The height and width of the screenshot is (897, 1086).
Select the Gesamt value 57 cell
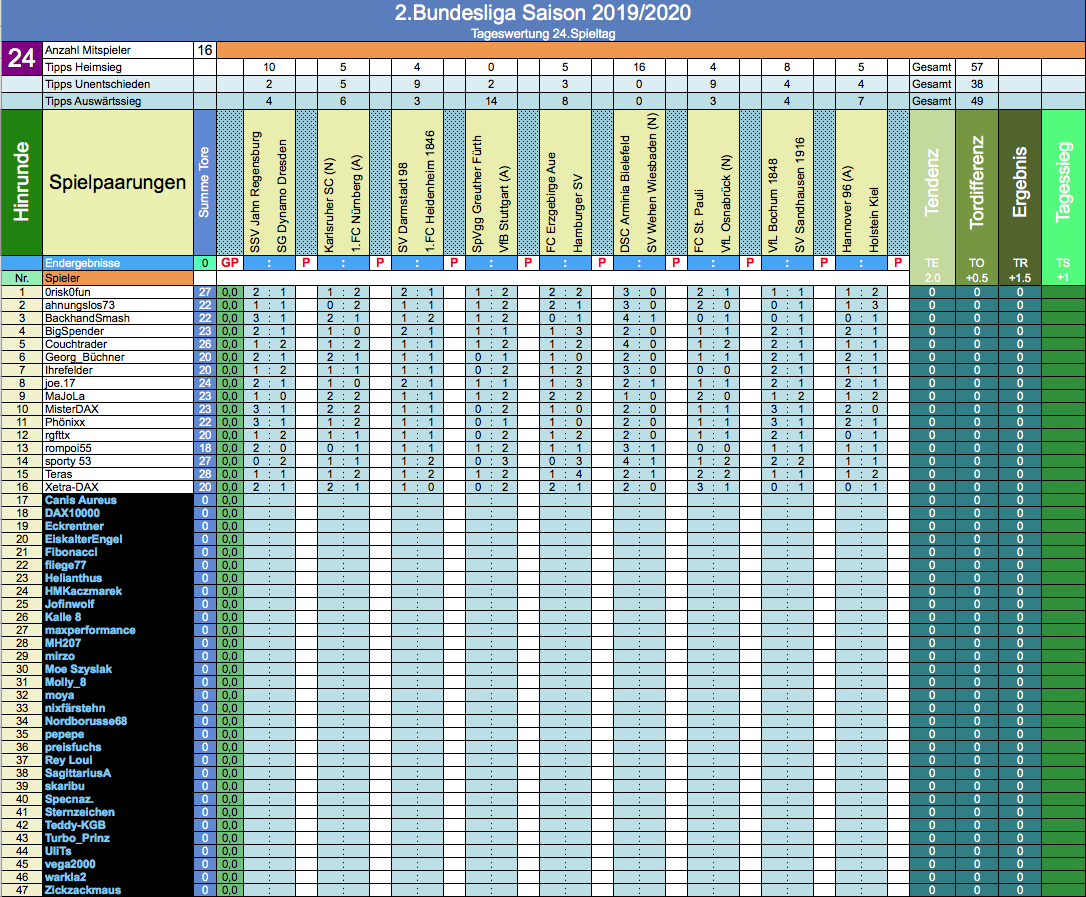977,67
